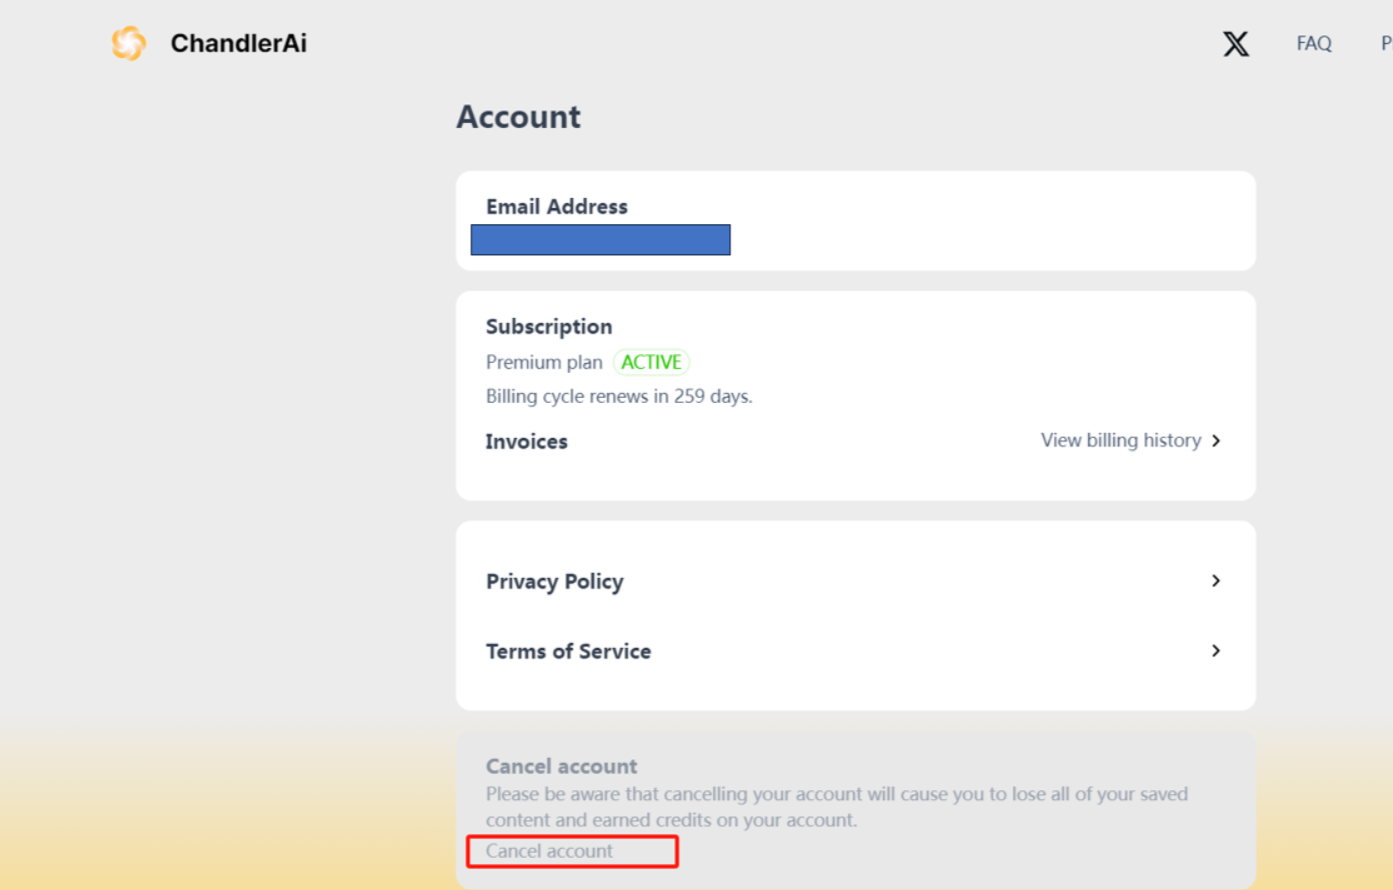Screen dimensions: 1393x890
Task: Click the Account page heading
Action: coord(518,117)
